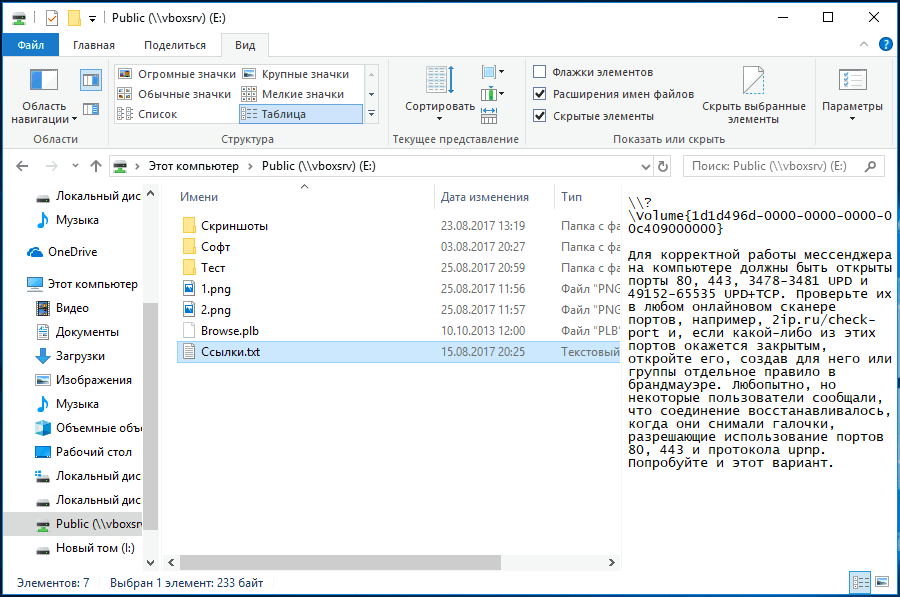Click the Up arrow navigation icon
Viewport: 900px width, 597px height.
tap(96, 166)
